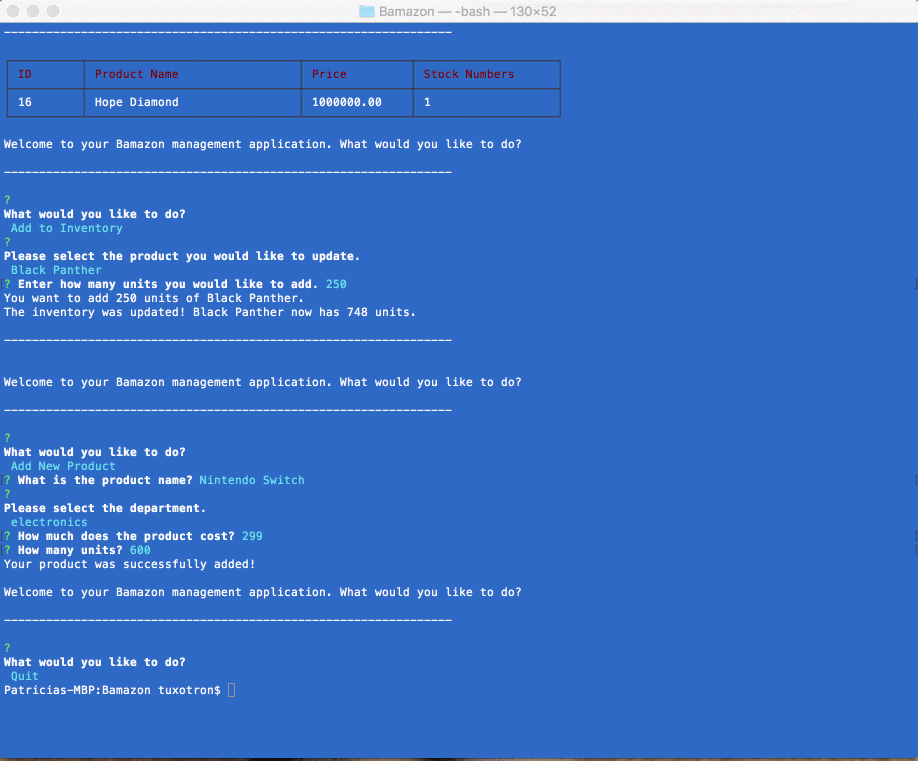
Task: Click the Black Panther selection text
Action: tap(56, 270)
